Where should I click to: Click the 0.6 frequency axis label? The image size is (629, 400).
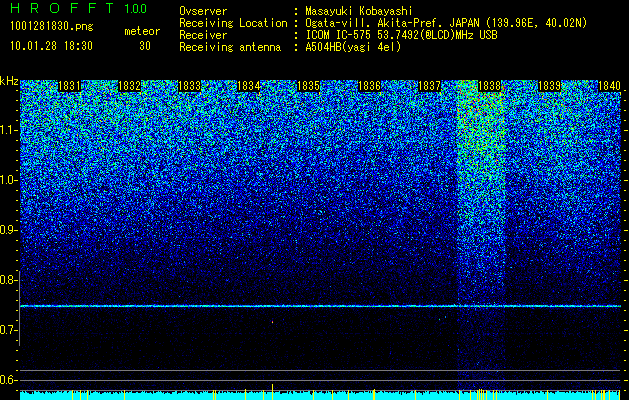coord(8,380)
